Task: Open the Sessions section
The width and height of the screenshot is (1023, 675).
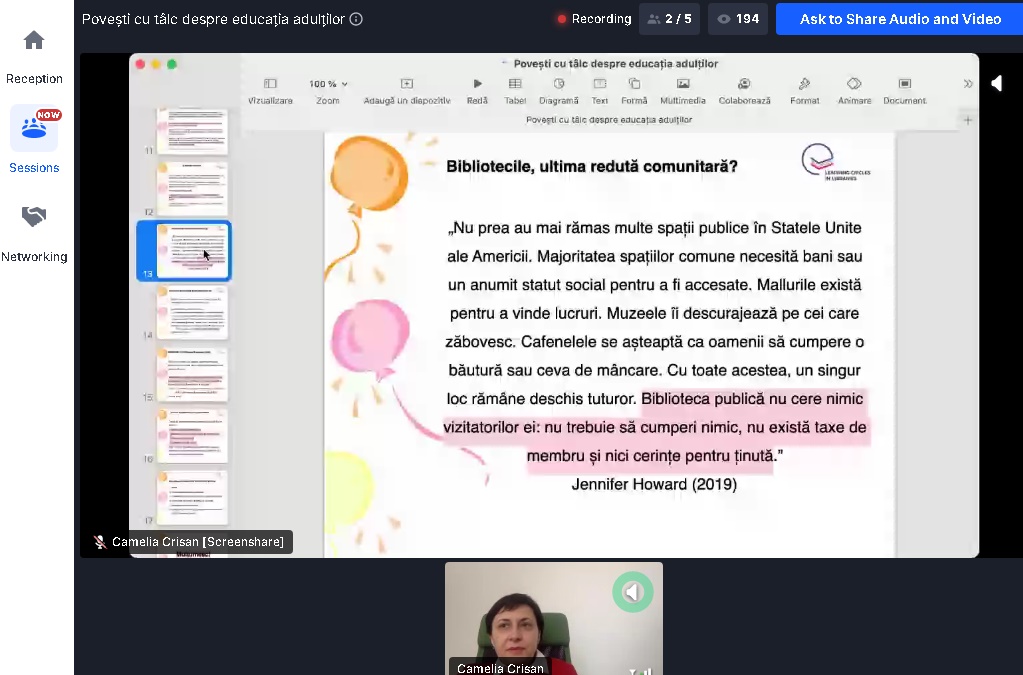Action: pyautogui.click(x=34, y=129)
